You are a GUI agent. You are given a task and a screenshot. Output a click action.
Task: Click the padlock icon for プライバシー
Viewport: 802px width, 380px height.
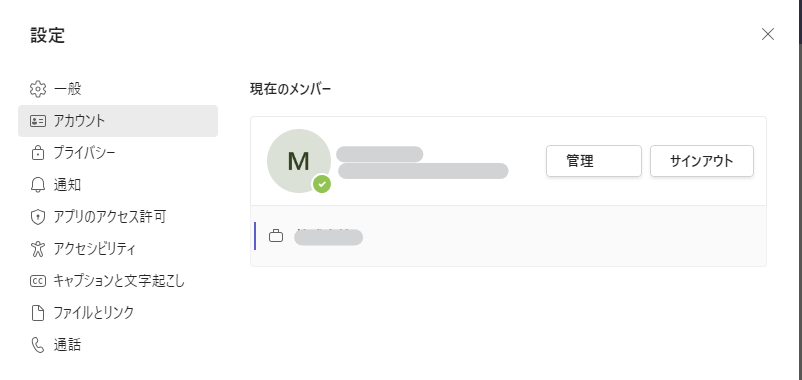click(x=38, y=152)
